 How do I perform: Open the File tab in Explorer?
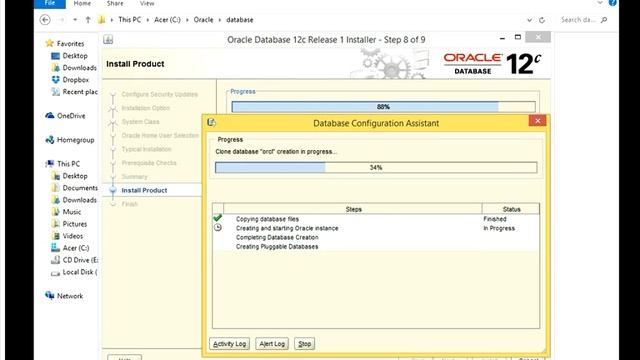pyautogui.click(x=50, y=3)
